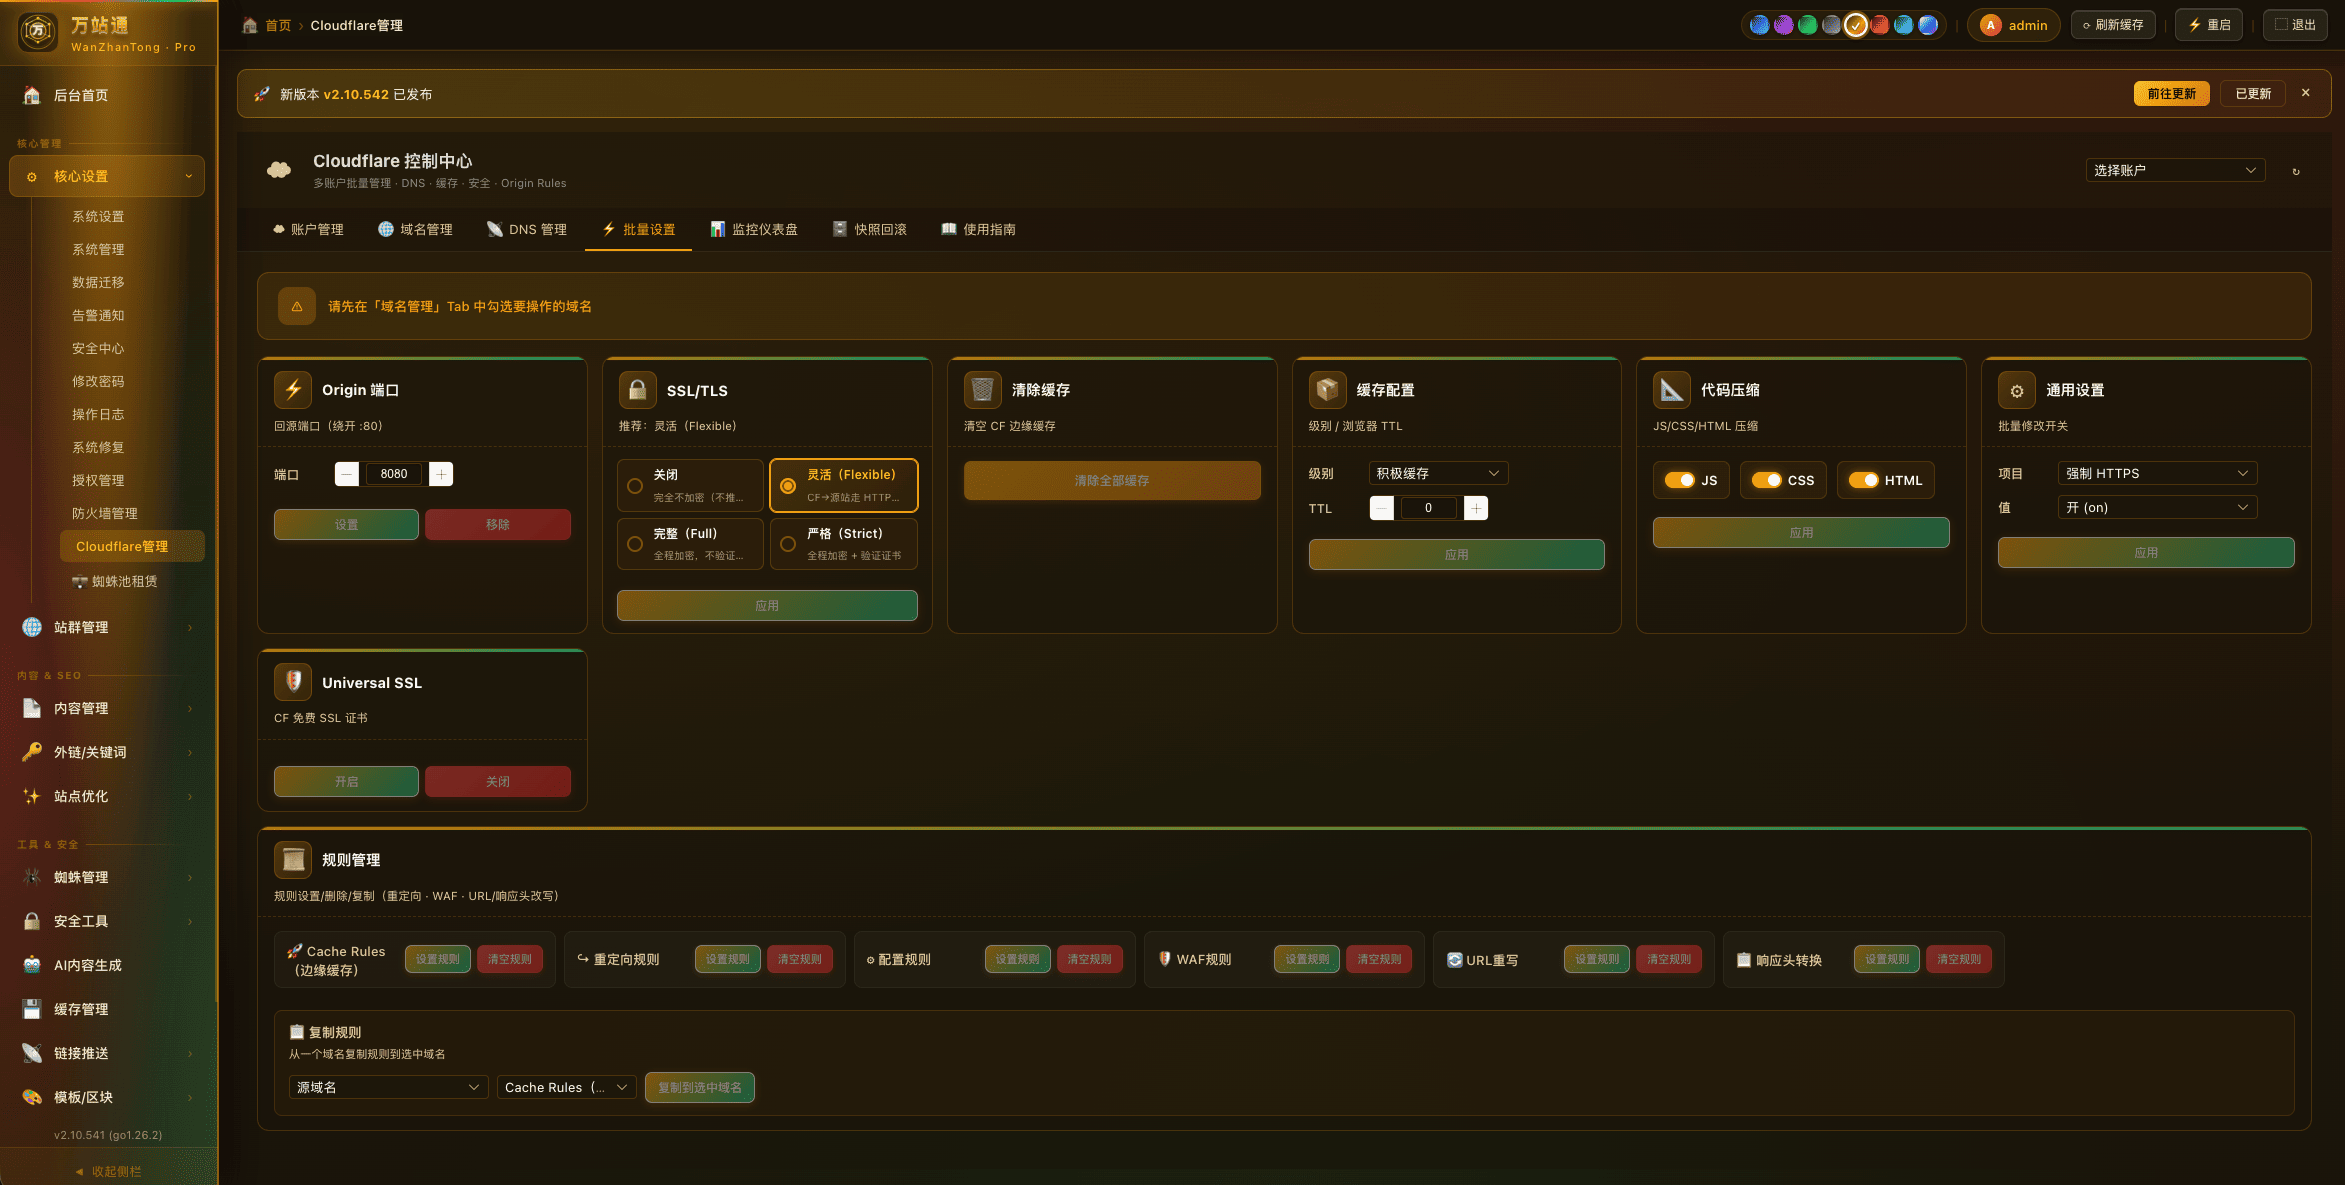
Task: Open 安全工具 via its lock icon
Action: coord(32,921)
